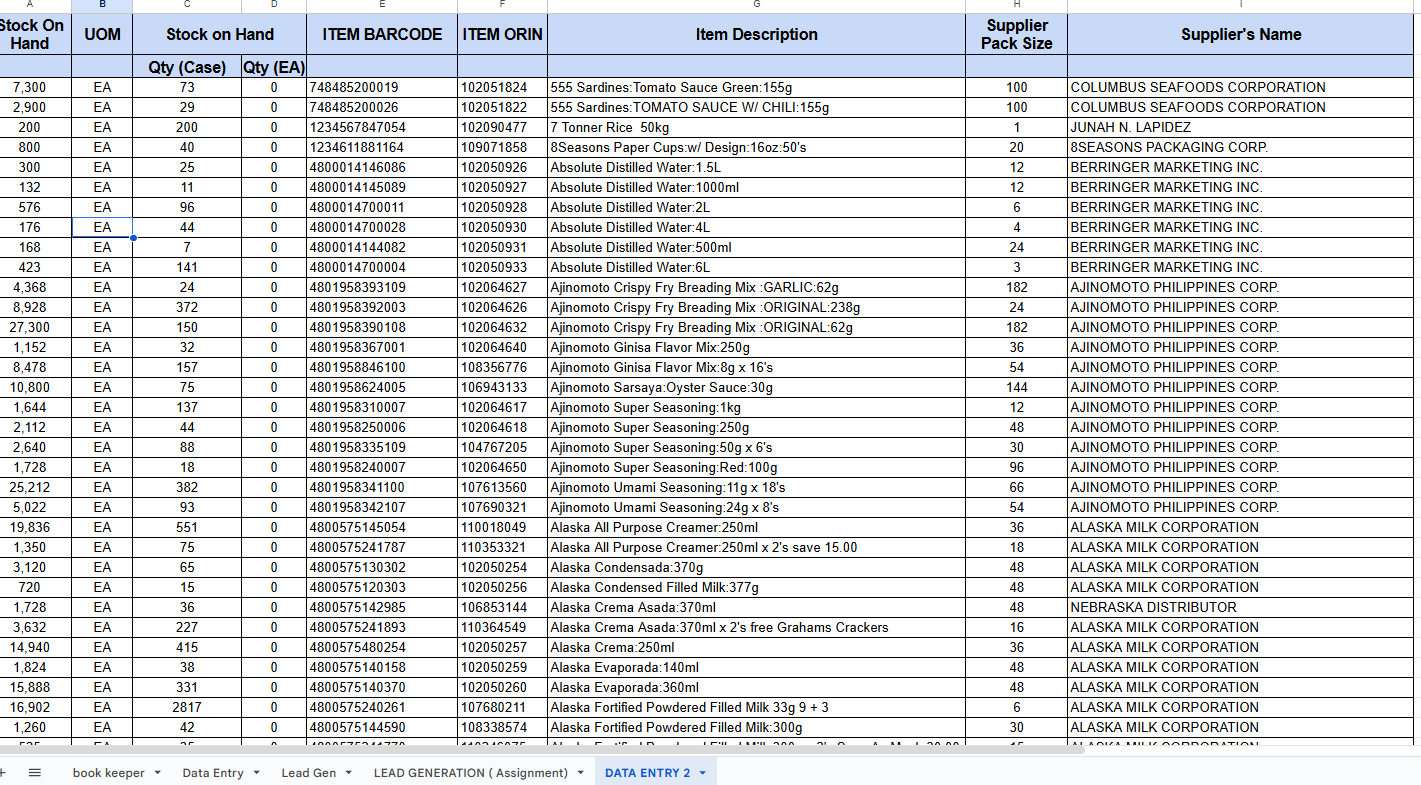Click the Absolute Distilled Water:1.5L cell
The height and width of the screenshot is (785, 1421).
757,167
